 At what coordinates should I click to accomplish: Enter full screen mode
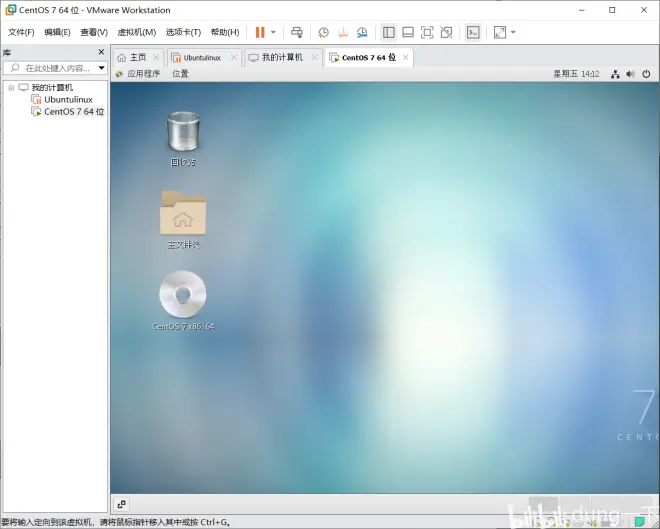tap(427, 32)
